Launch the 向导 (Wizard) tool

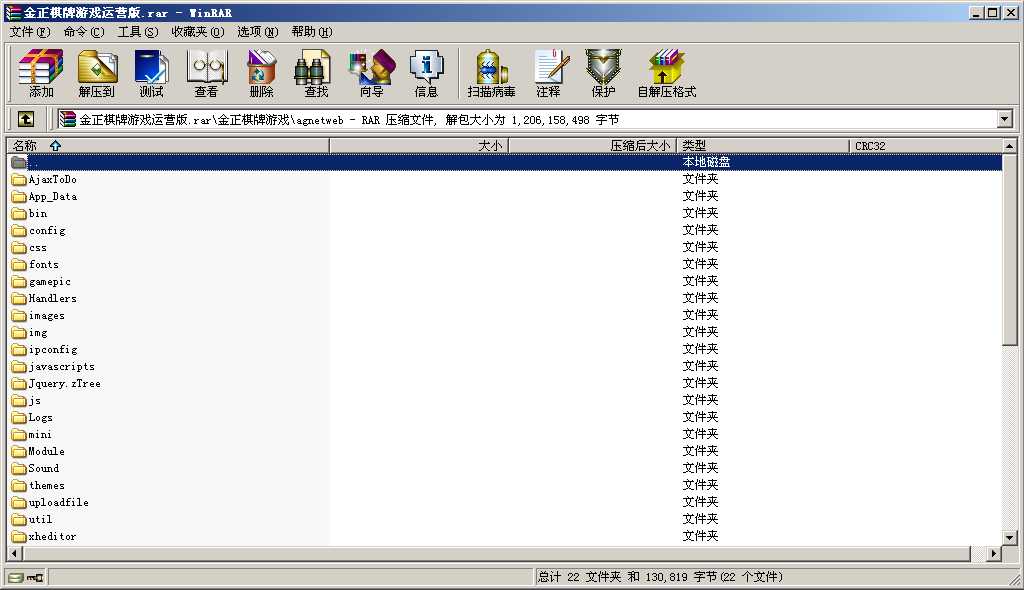click(372, 73)
